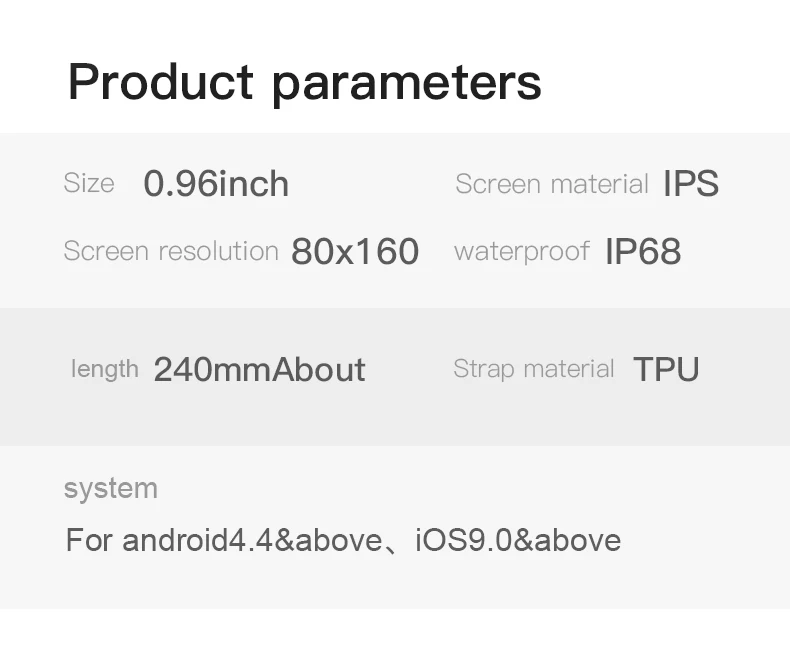Screen dimensions: 790x663
Task: Click the "android4.4&above" text
Action: pyautogui.click(x=252, y=541)
